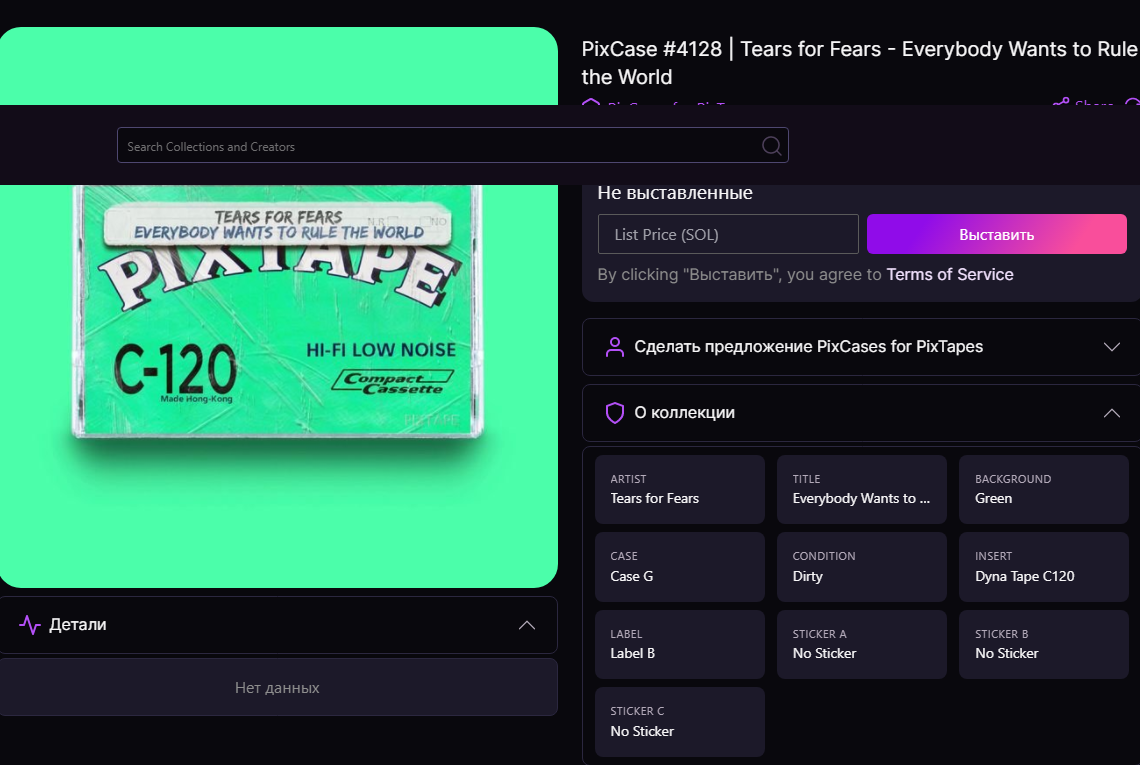Click the person icon beside Сделать предложение
1140x765 pixels.
(615, 347)
